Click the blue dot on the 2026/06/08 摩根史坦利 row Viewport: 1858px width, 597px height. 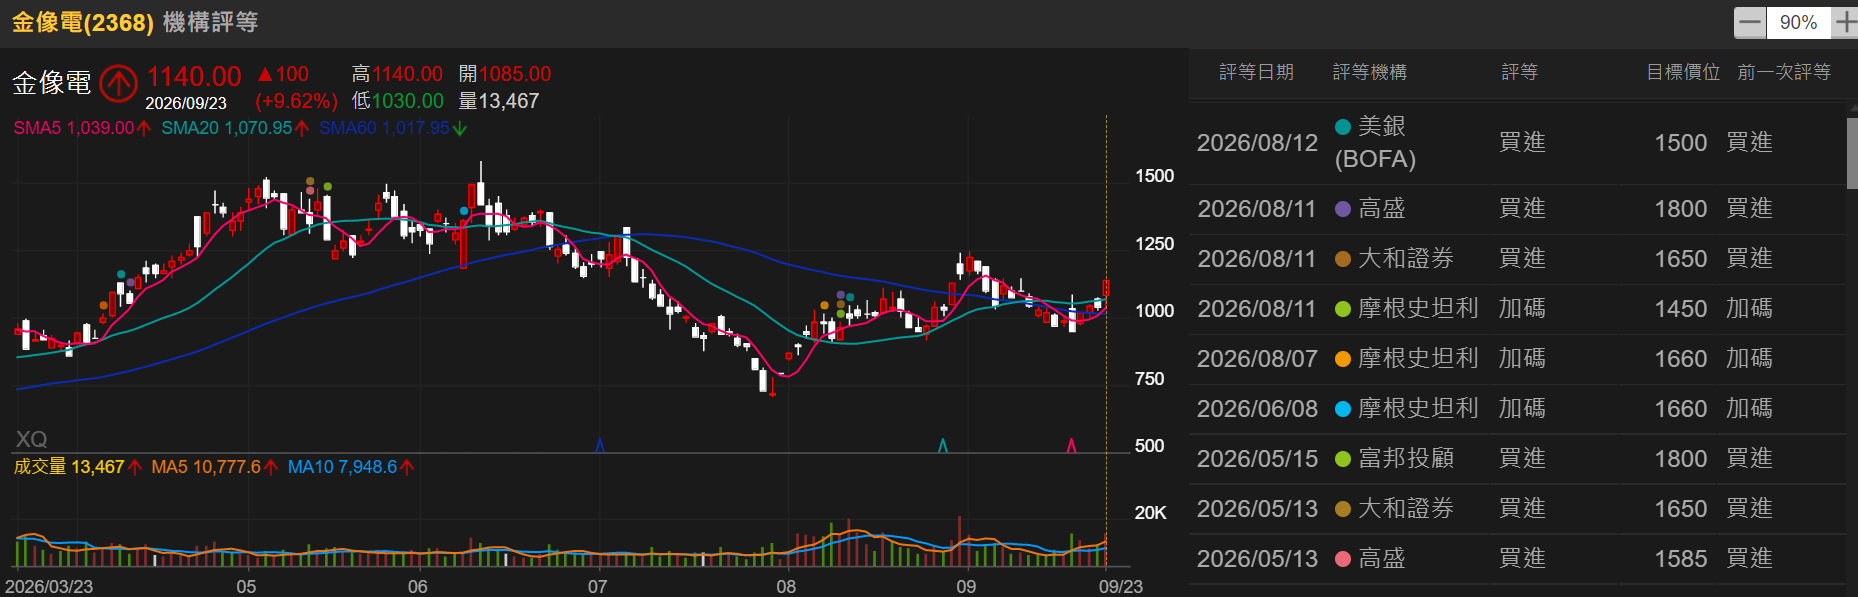coord(1343,409)
